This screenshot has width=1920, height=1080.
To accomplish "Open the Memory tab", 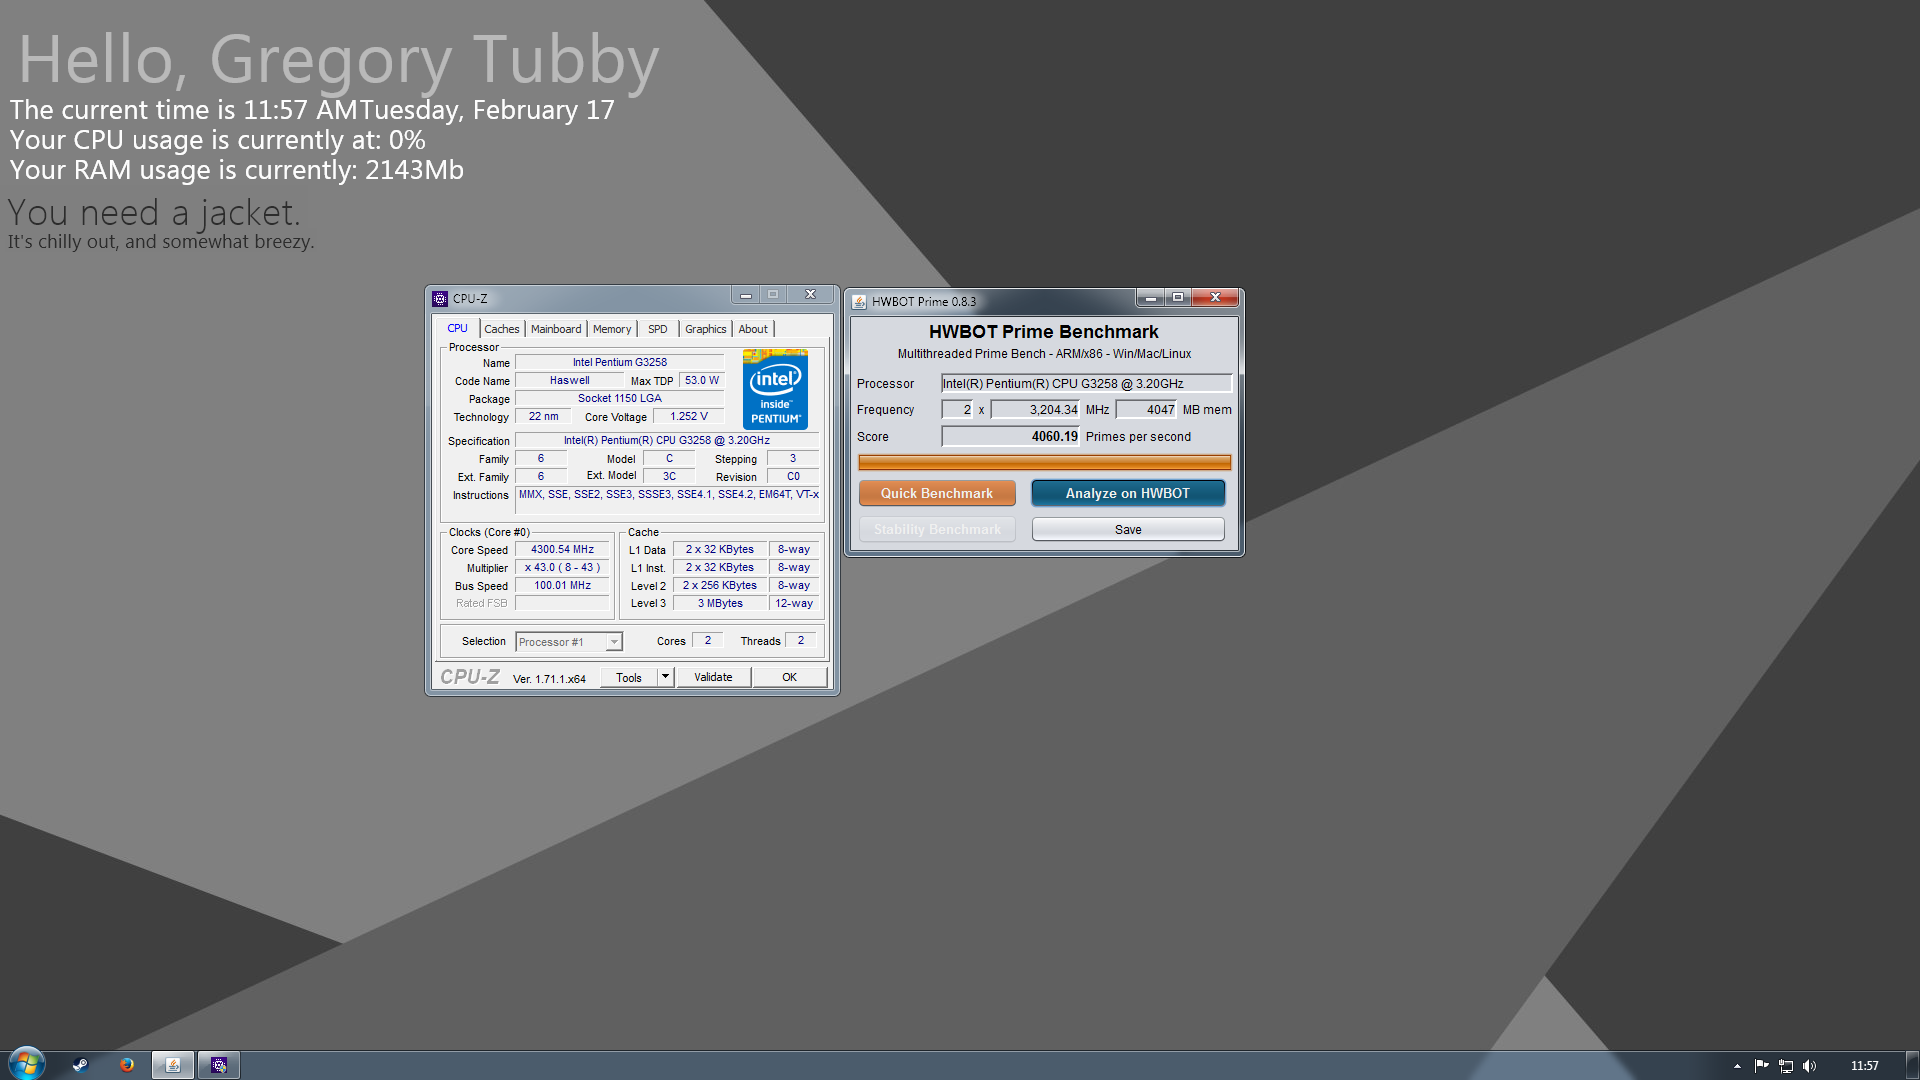I will tap(612, 329).
